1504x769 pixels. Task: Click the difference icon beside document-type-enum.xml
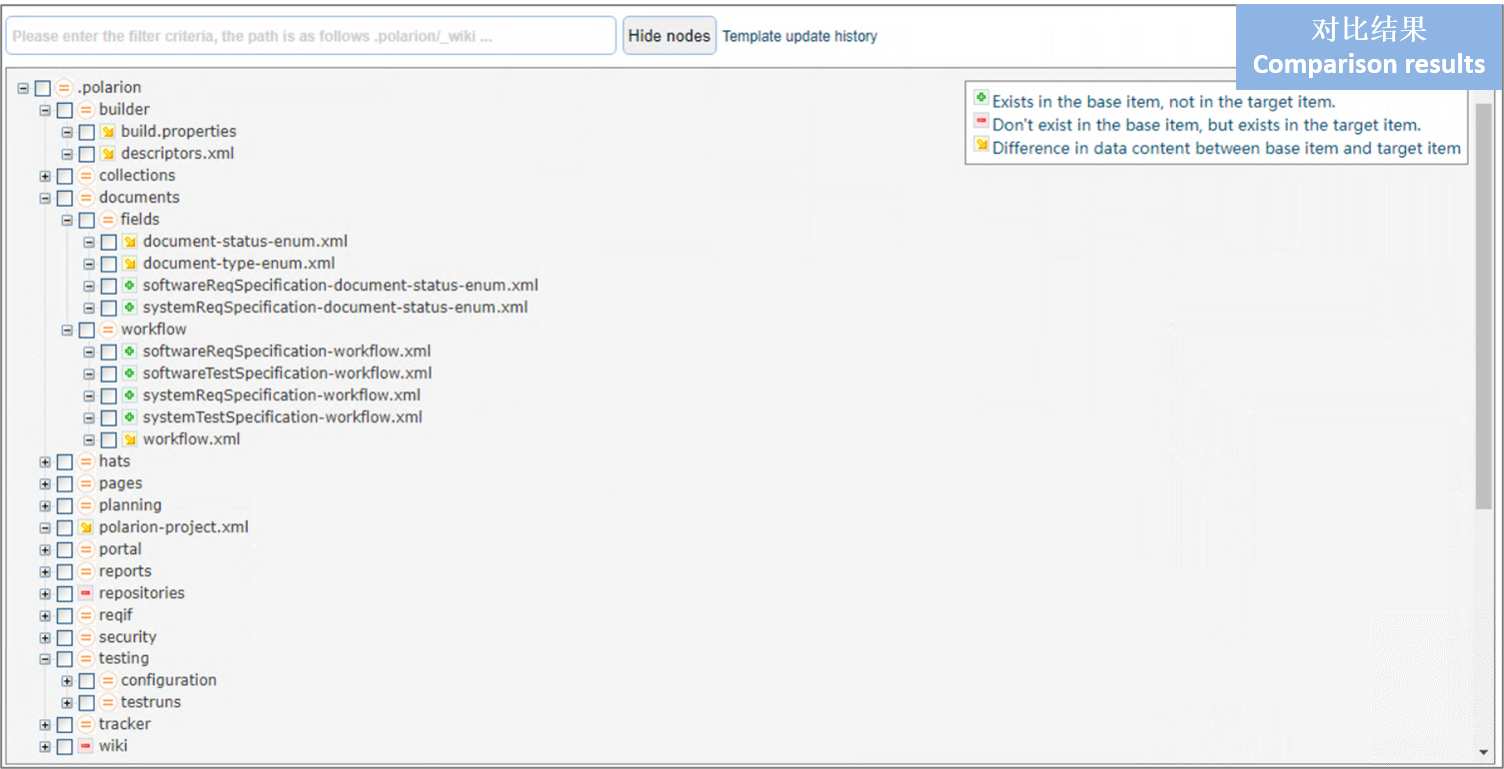(x=130, y=264)
